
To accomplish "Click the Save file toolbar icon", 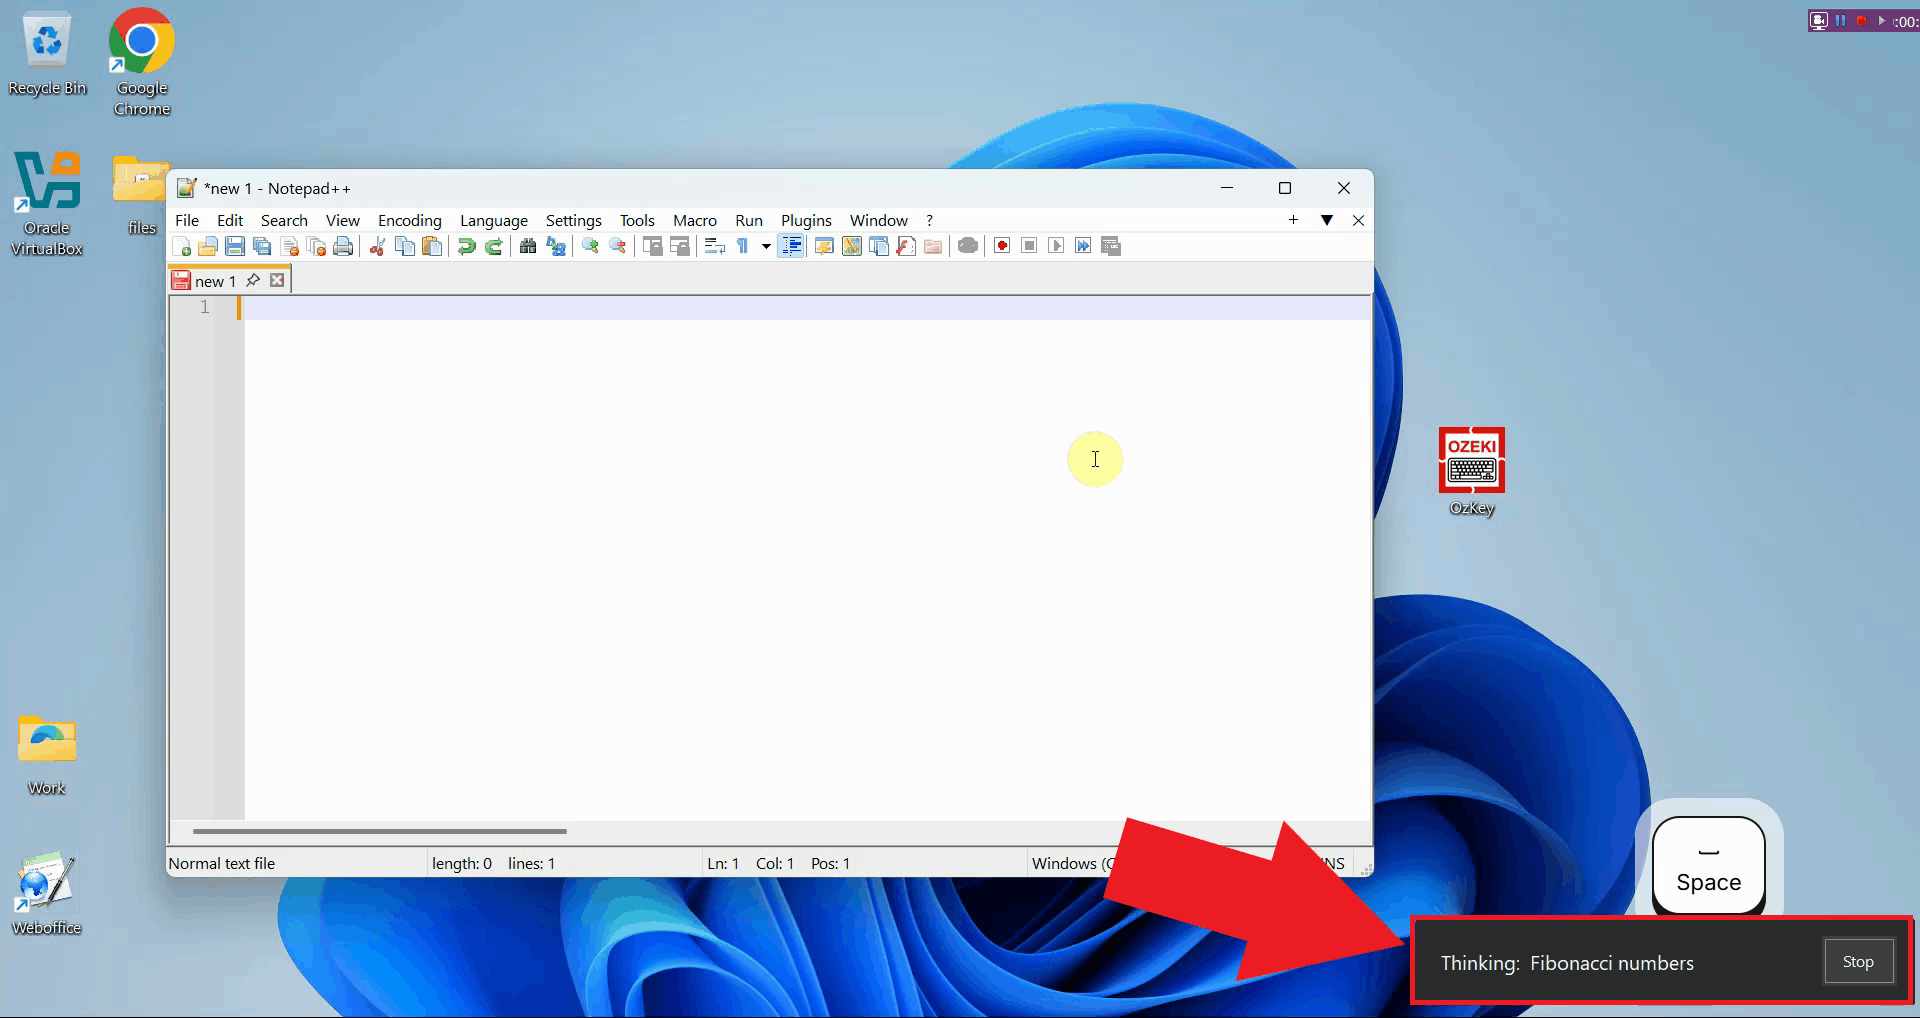I will tap(235, 247).
